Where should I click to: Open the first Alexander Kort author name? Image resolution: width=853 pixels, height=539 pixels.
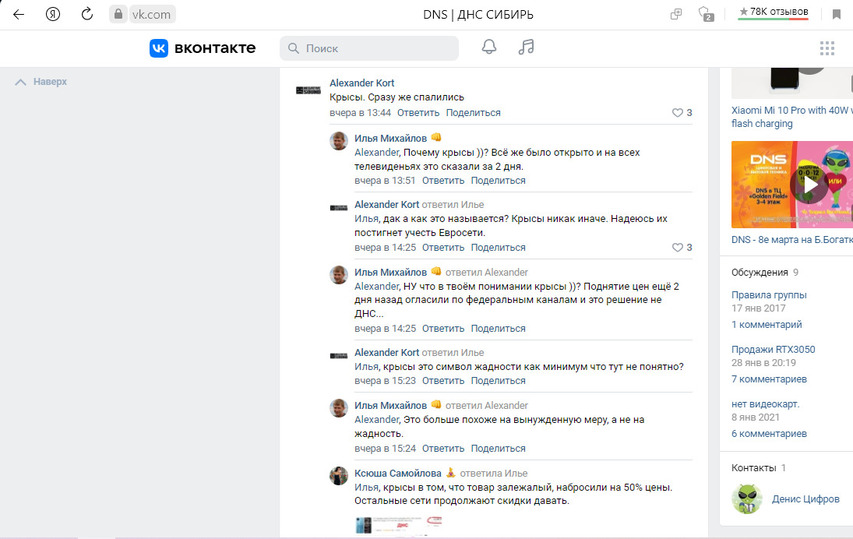pos(362,83)
